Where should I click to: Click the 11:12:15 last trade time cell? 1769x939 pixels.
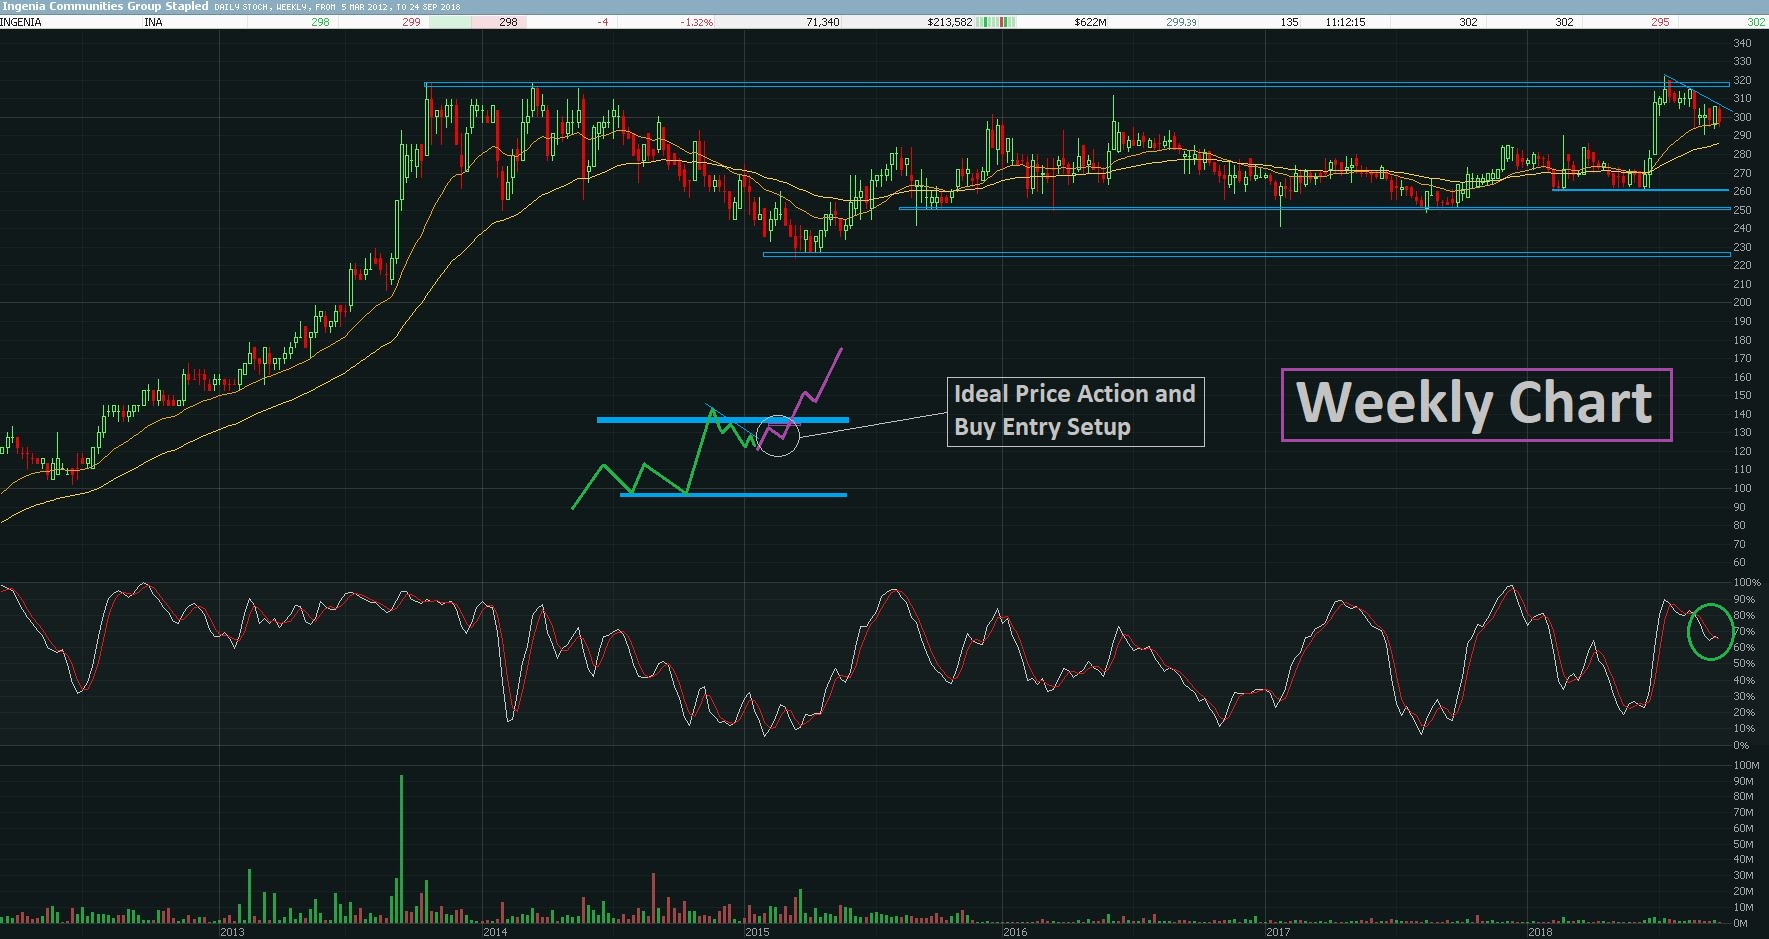pyautogui.click(x=1345, y=22)
